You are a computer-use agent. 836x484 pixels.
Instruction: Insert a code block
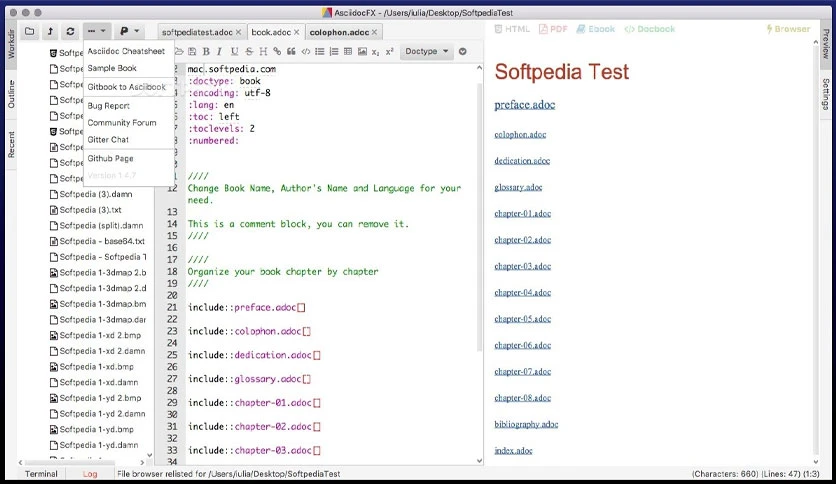pos(306,51)
